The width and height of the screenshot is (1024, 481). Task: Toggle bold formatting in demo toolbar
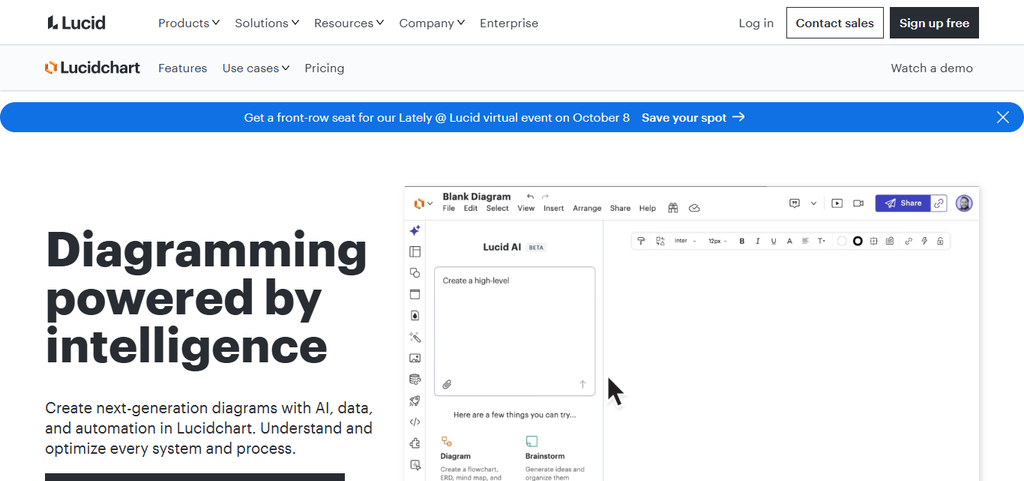[x=742, y=241]
